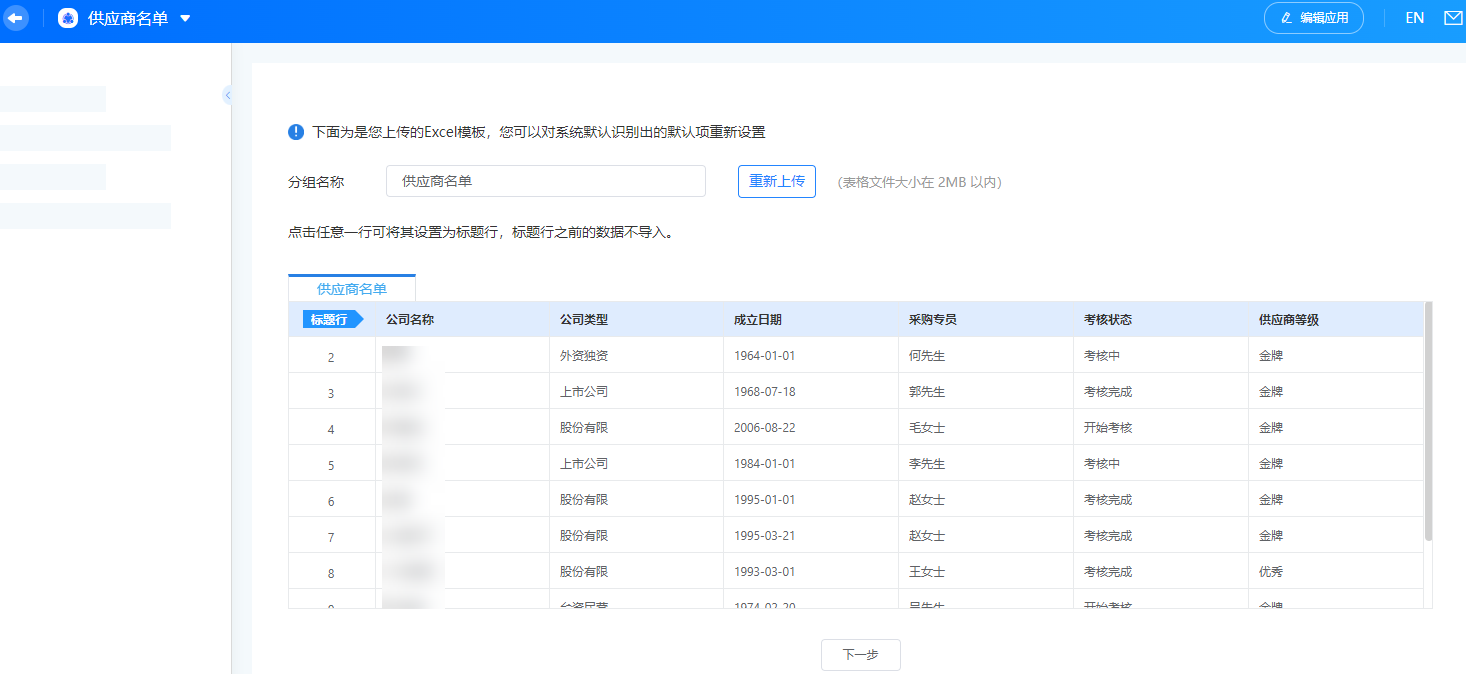Click the date 1984-01-01
The height and width of the screenshot is (674, 1466).
click(765, 464)
